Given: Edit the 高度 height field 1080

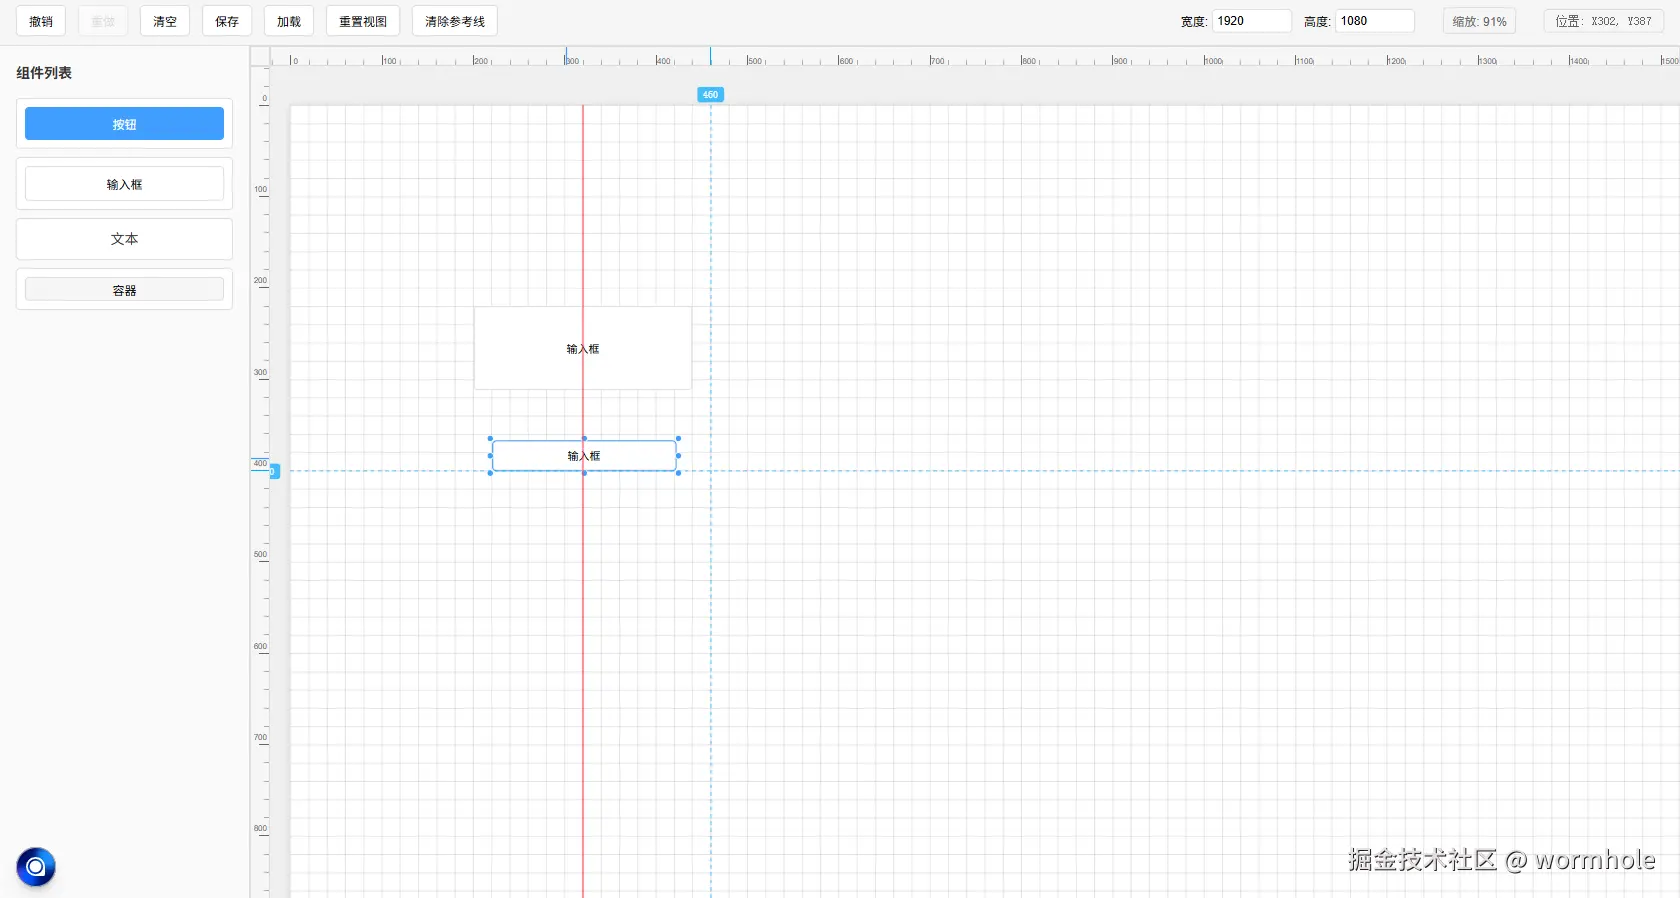Looking at the screenshot, I should point(1375,21).
